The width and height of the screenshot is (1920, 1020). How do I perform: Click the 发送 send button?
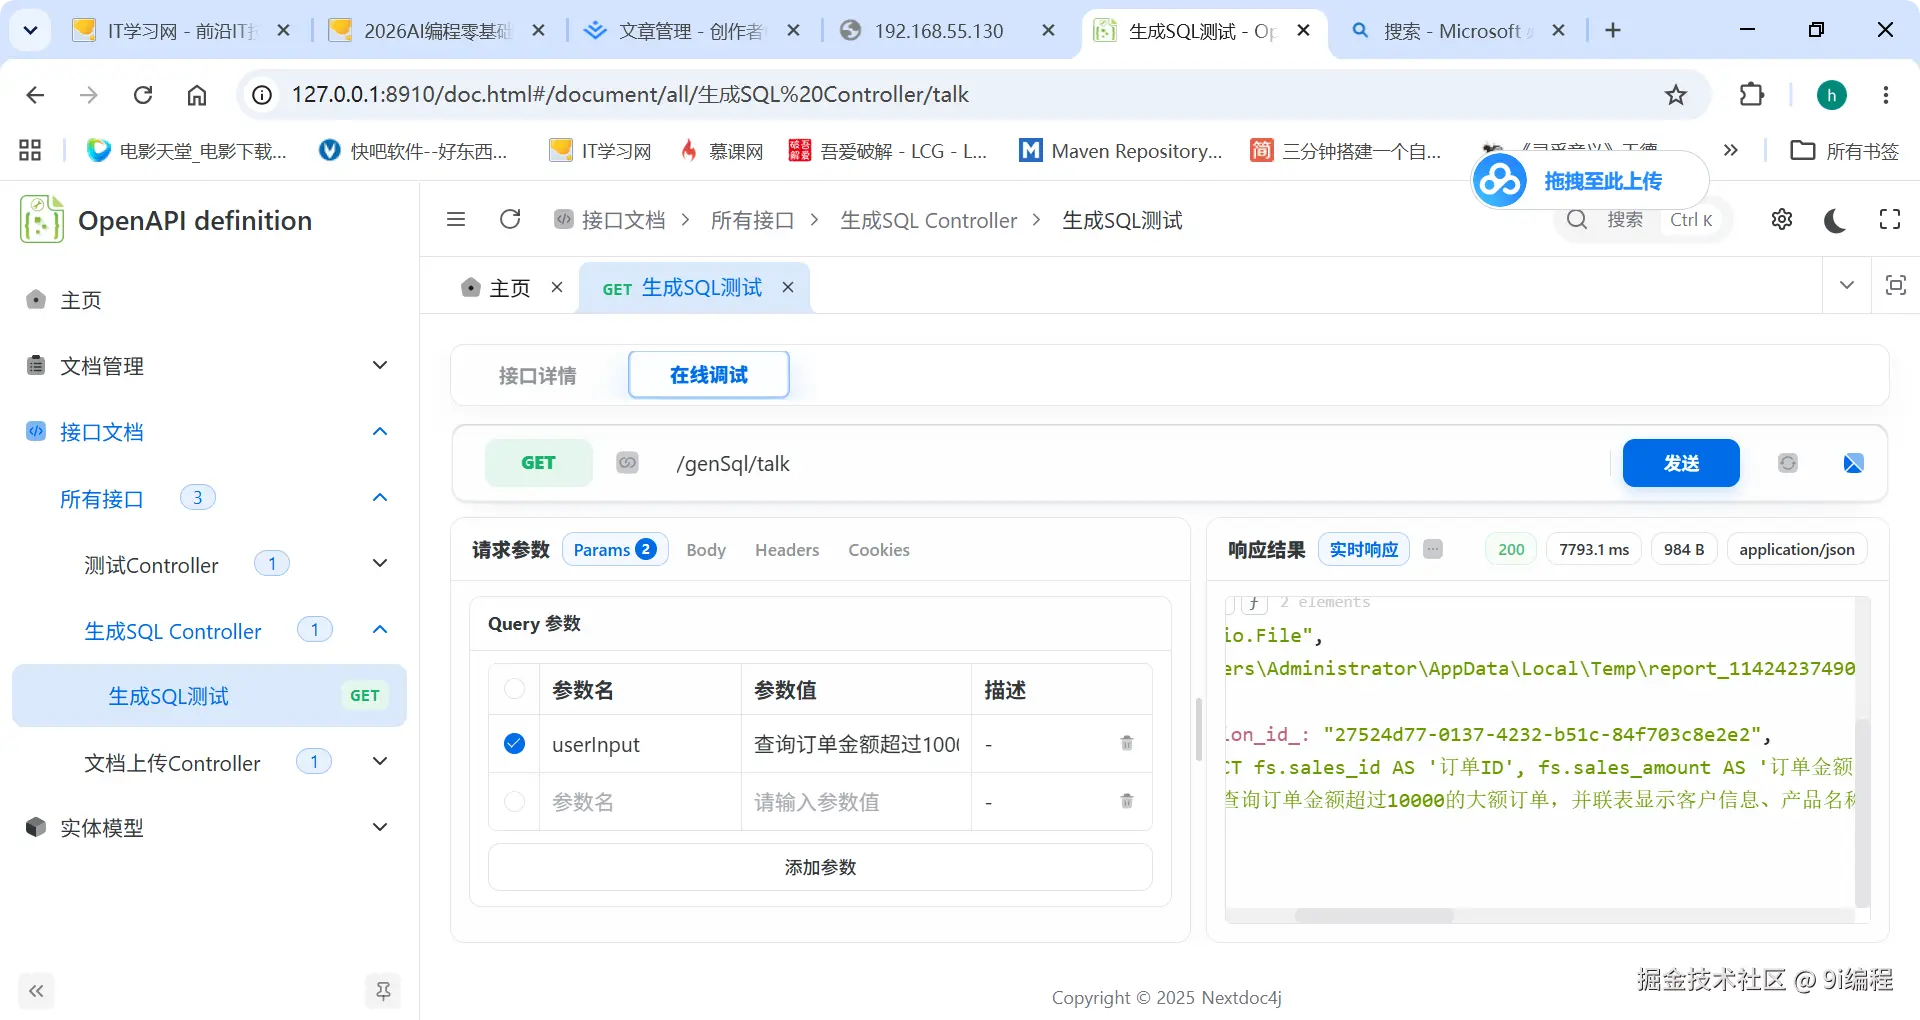coord(1681,463)
